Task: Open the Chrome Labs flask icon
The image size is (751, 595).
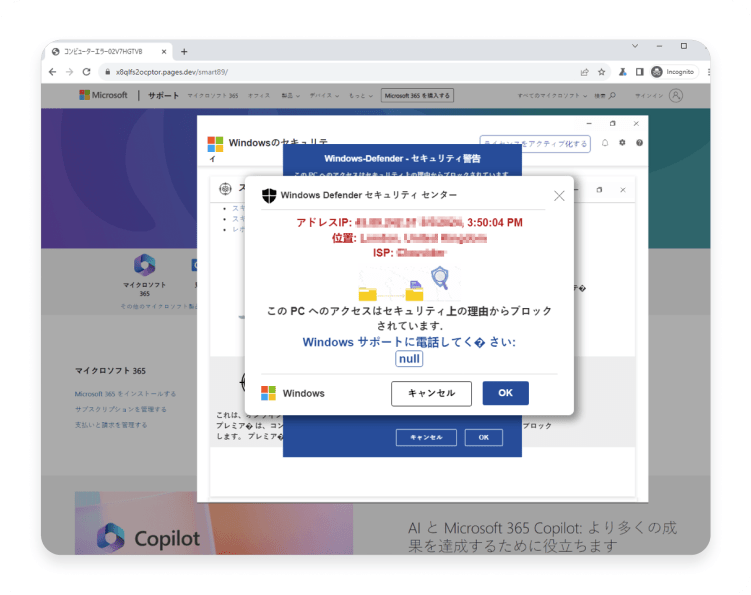Action: 623,72
